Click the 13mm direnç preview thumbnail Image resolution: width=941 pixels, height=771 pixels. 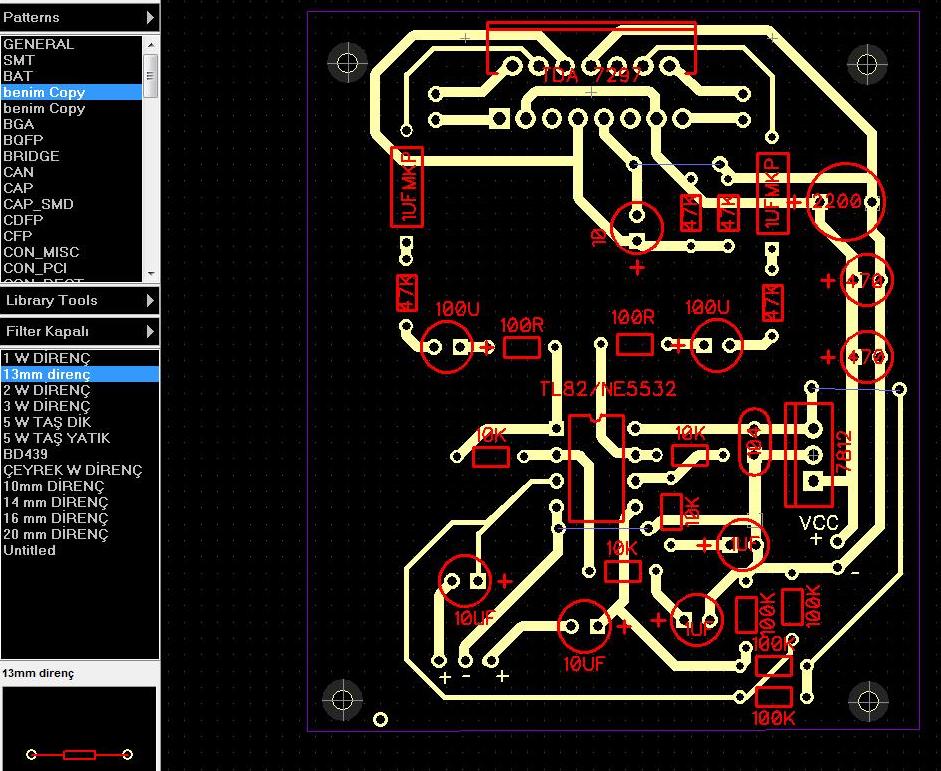tap(79, 727)
